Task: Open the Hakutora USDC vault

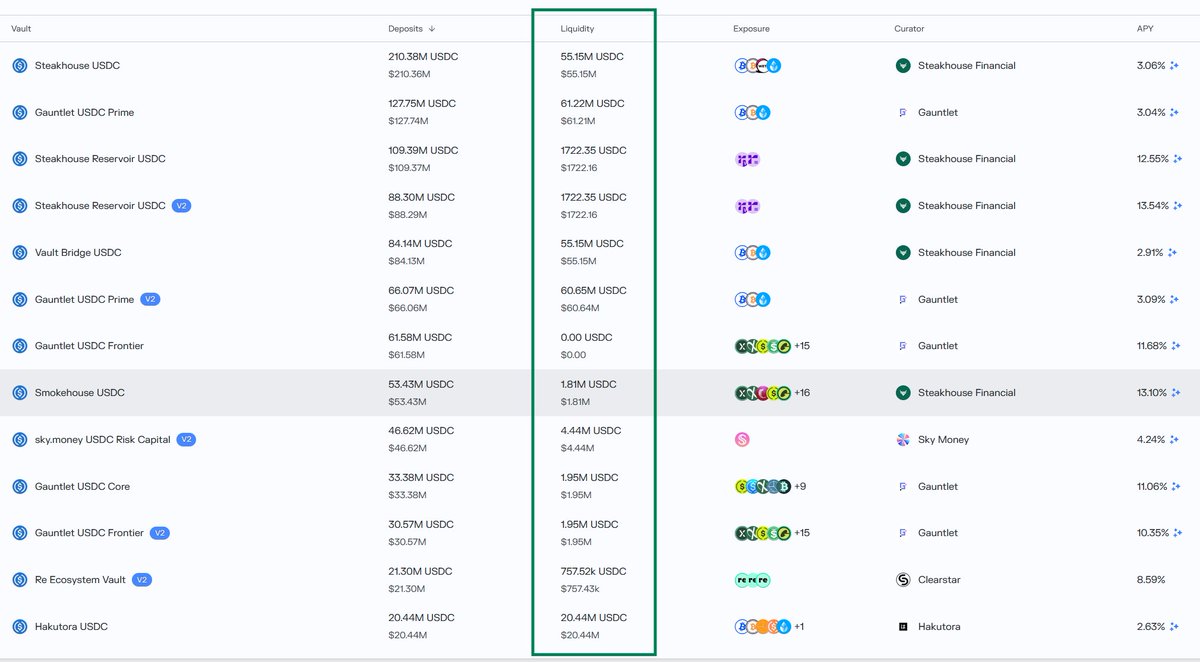Action: coord(71,627)
